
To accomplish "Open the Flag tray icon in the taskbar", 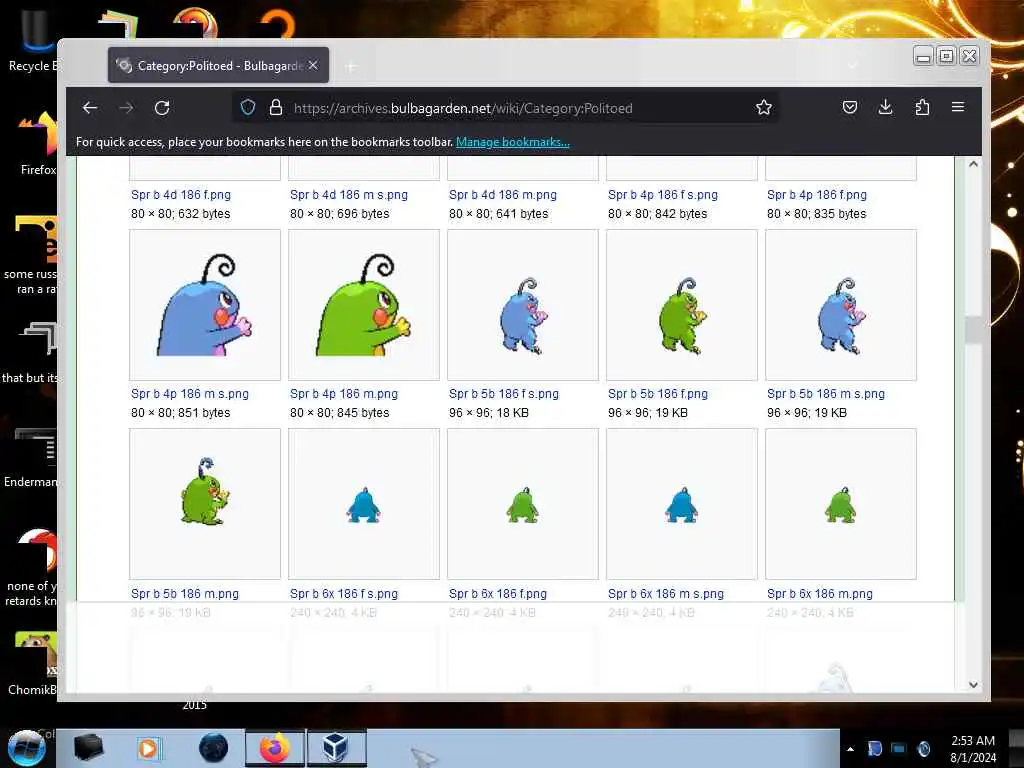I will [x=874, y=748].
